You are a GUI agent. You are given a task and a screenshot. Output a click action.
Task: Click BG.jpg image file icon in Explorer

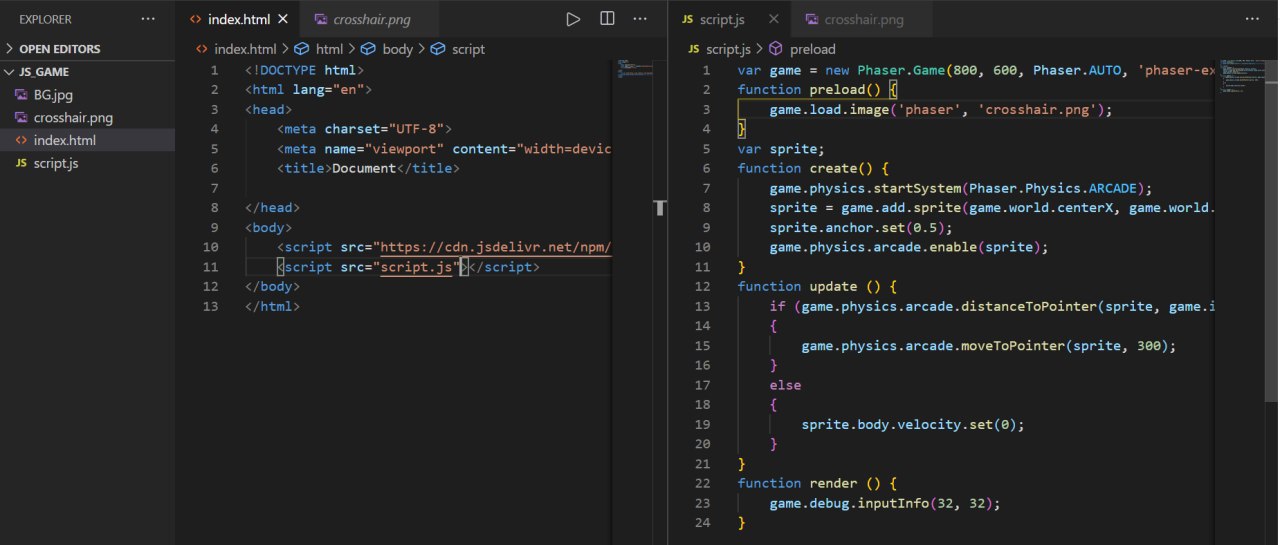pyautogui.click(x=22, y=95)
